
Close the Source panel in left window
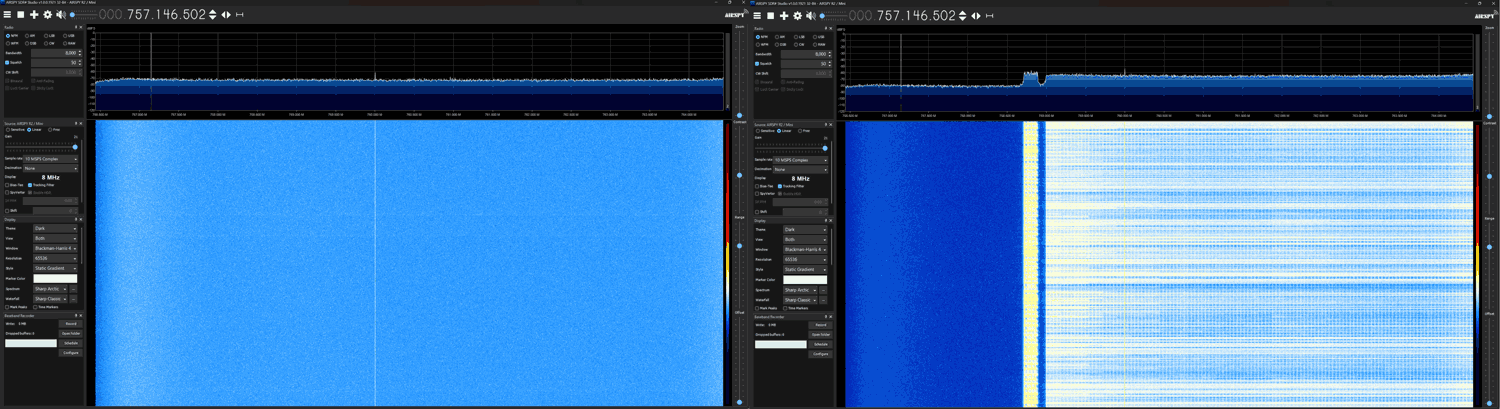coord(81,124)
